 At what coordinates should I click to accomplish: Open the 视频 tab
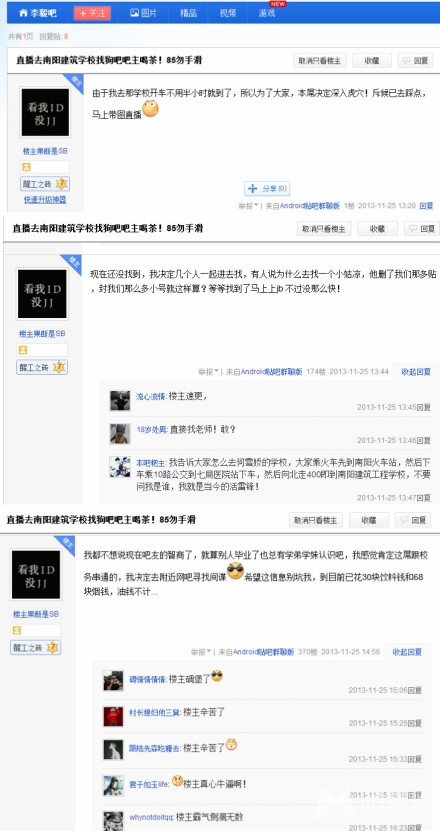pos(228,13)
